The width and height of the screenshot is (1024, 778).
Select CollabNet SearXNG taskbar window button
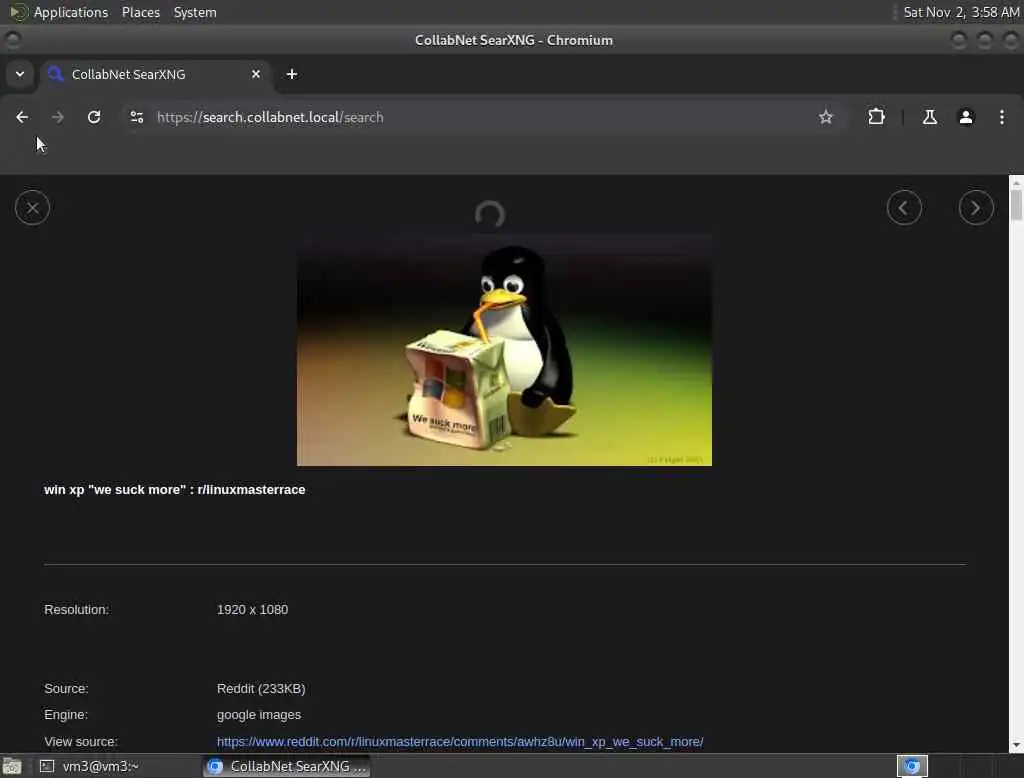286,766
